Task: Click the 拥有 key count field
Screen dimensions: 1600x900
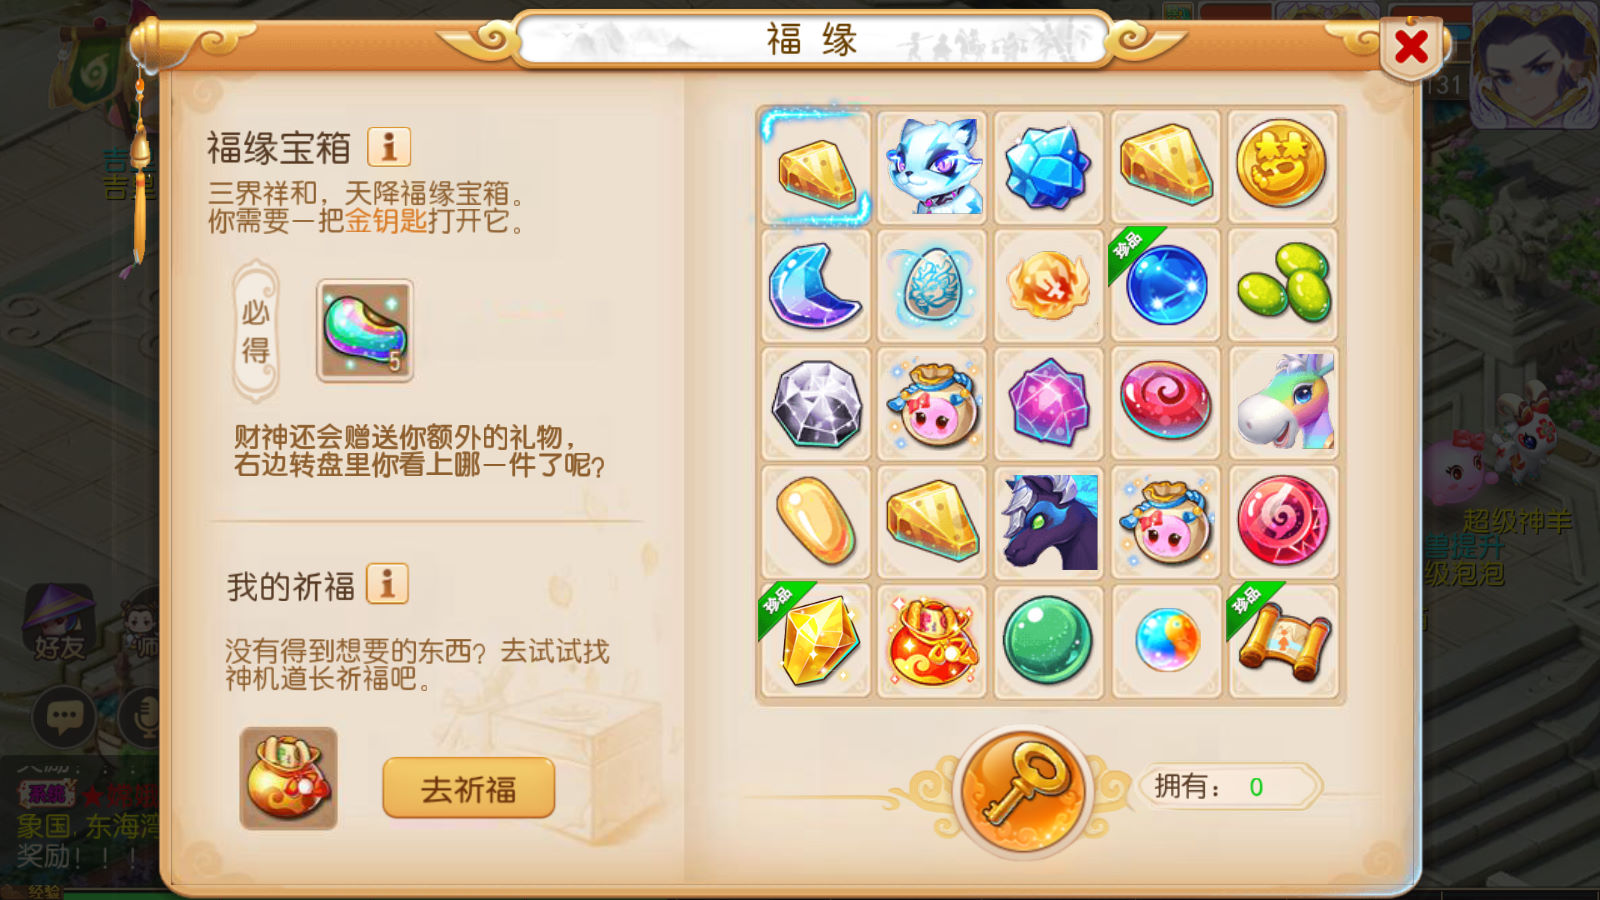Action: (x=1231, y=787)
